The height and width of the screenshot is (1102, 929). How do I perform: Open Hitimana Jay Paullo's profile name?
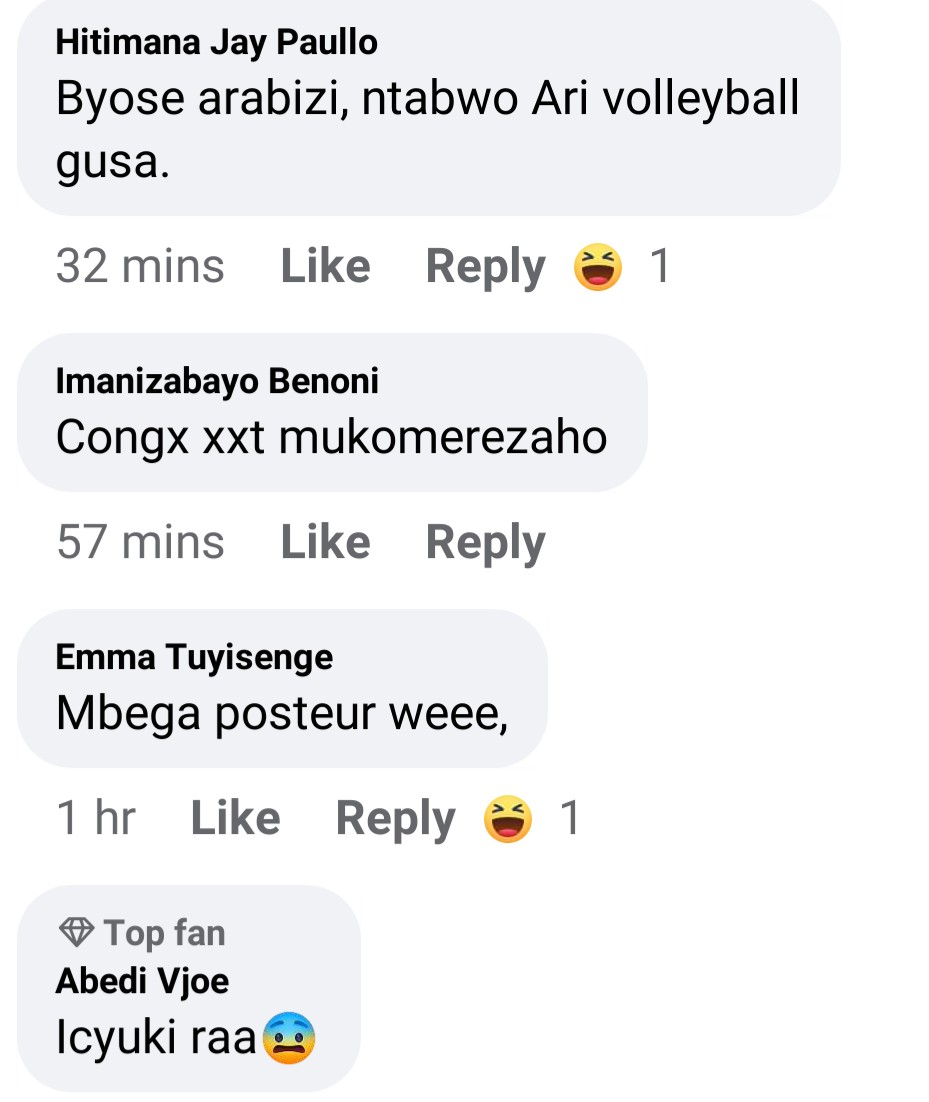pyautogui.click(x=216, y=42)
